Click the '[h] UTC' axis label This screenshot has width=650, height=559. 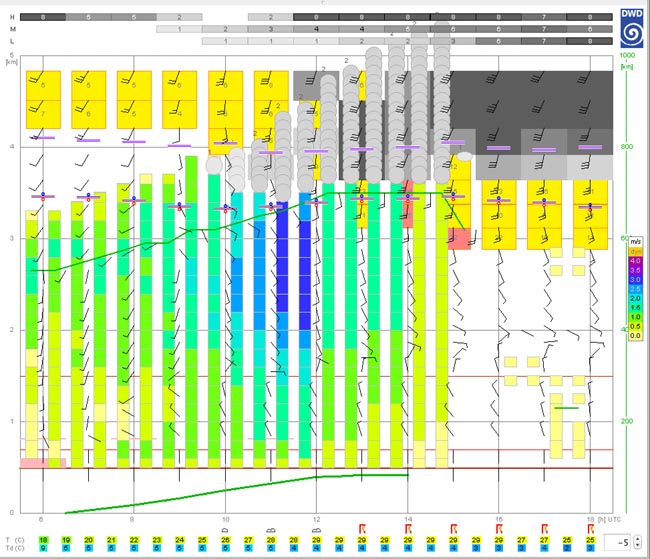pyautogui.click(x=609, y=519)
